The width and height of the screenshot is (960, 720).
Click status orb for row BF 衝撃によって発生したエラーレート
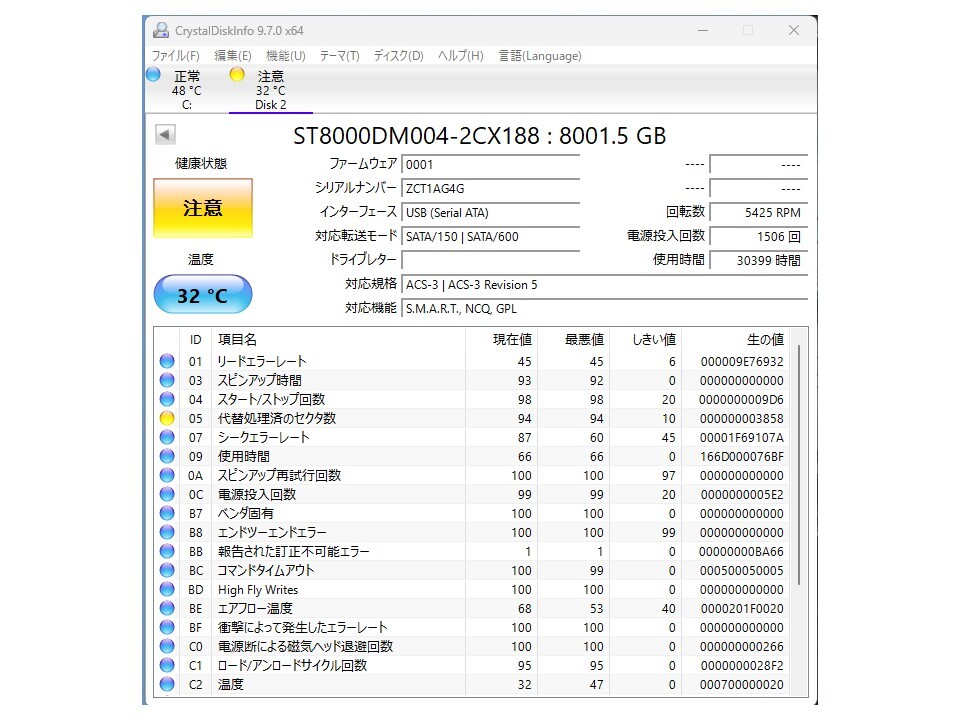tap(167, 627)
